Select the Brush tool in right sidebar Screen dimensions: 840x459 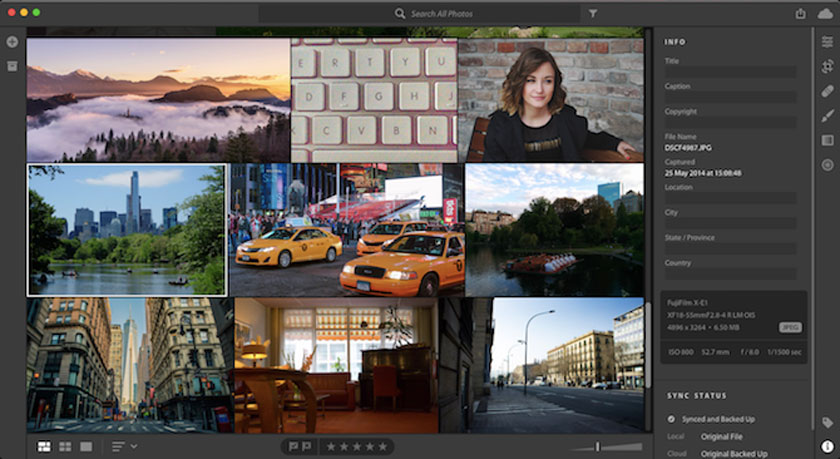click(827, 116)
